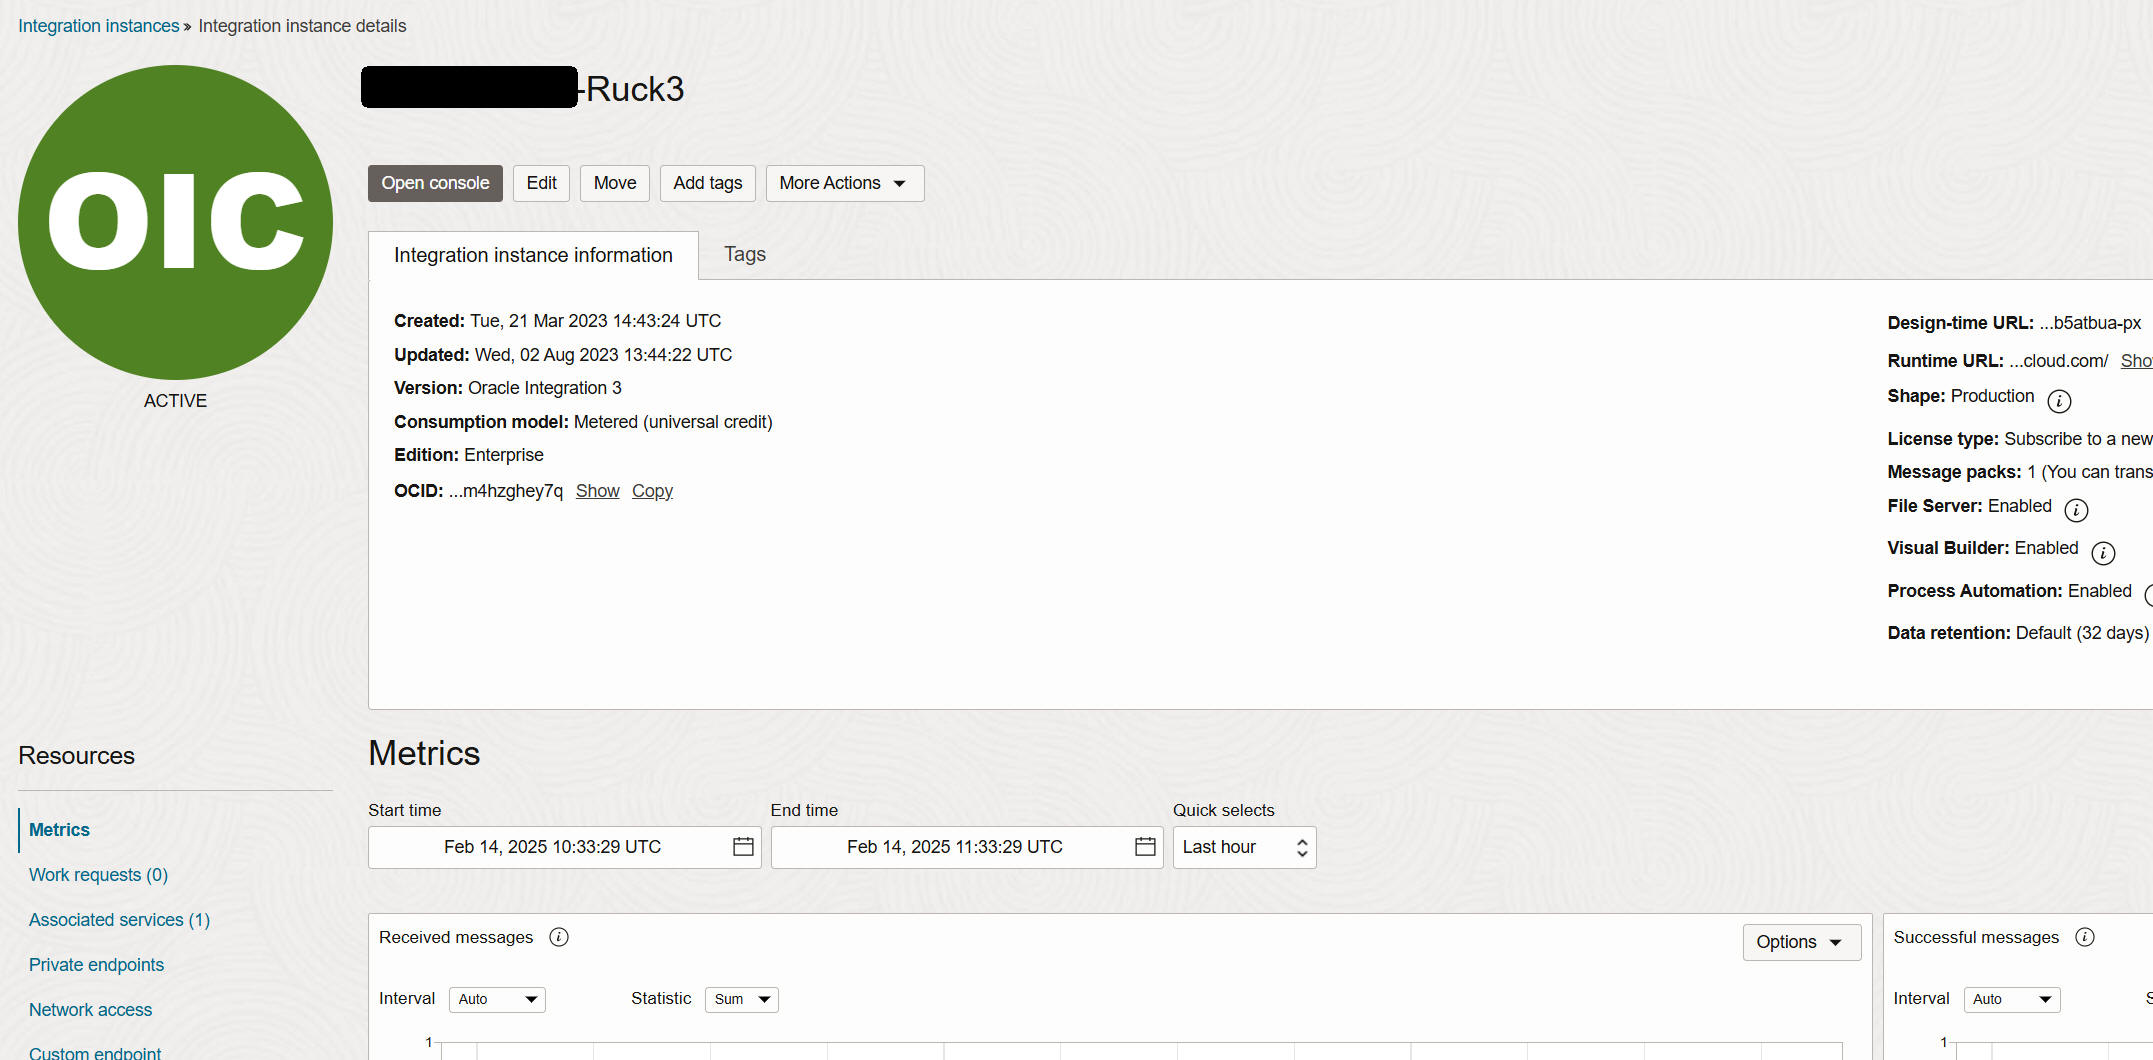Open the Quick selects Last hour dropdown
2153x1060 pixels.
[x=1244, y=847]
